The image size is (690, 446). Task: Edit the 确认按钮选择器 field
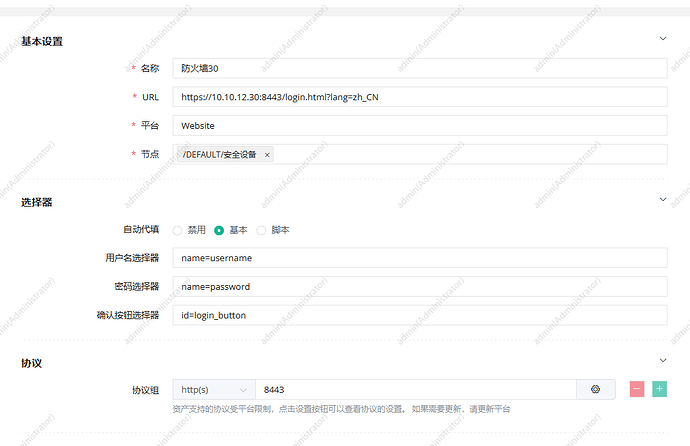(420, 315)
